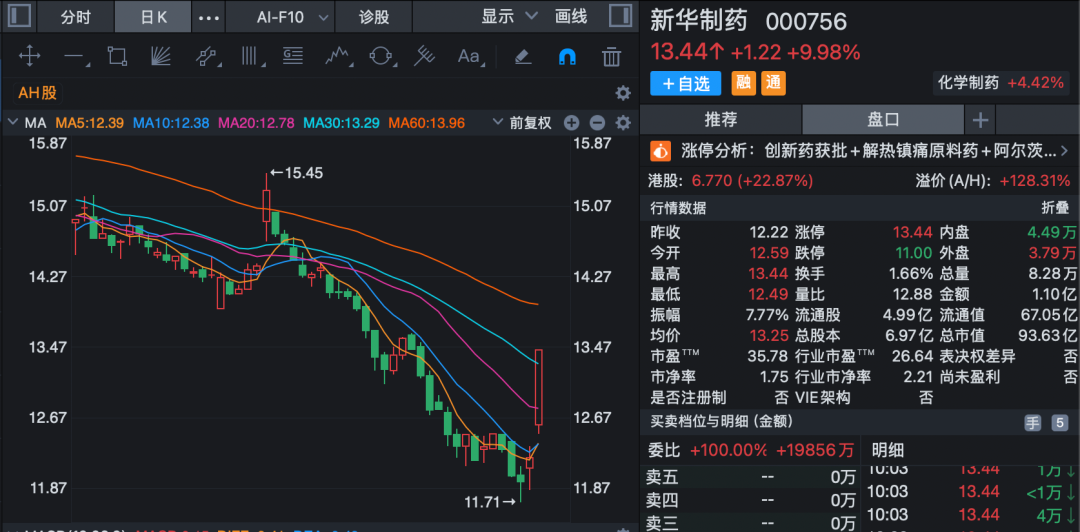The height and width of the screenshot is (532, 1080).
Task: Select the pitchfork/regression lines tool
Action: (x=424, y=56)
